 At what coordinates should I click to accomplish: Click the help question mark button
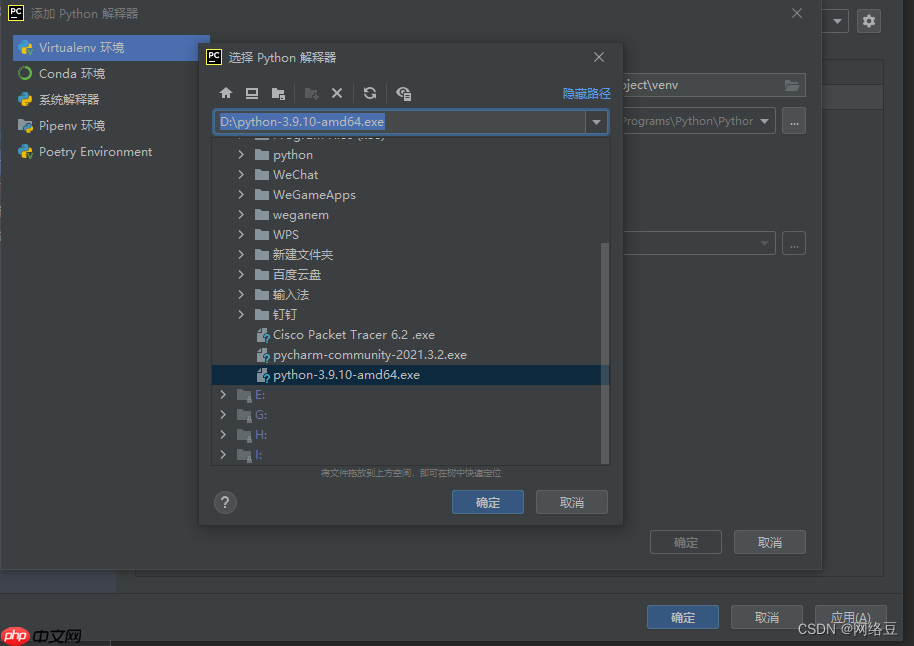[225, 503]
